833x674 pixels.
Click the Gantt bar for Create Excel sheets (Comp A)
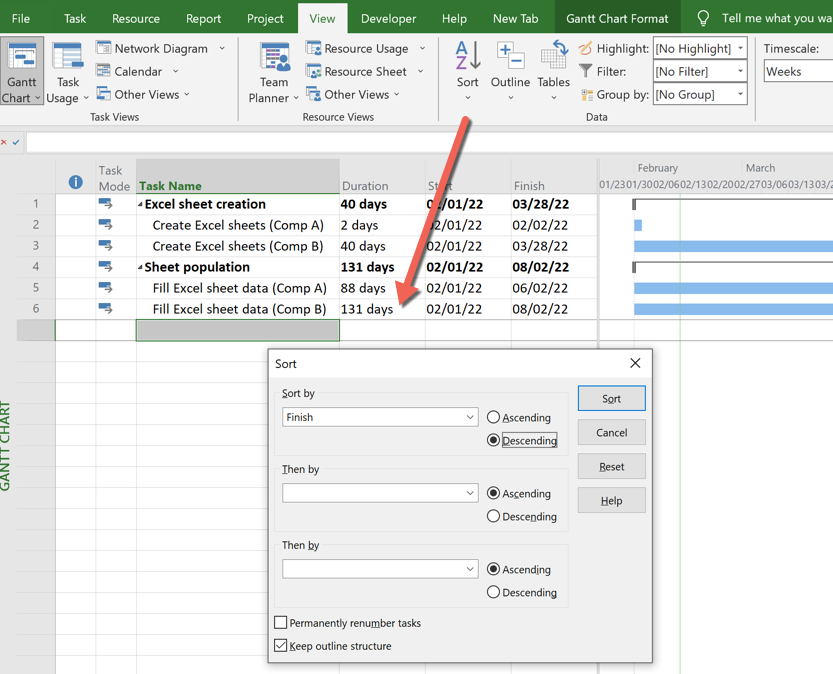pyautogui.click(x=638, y=225)
